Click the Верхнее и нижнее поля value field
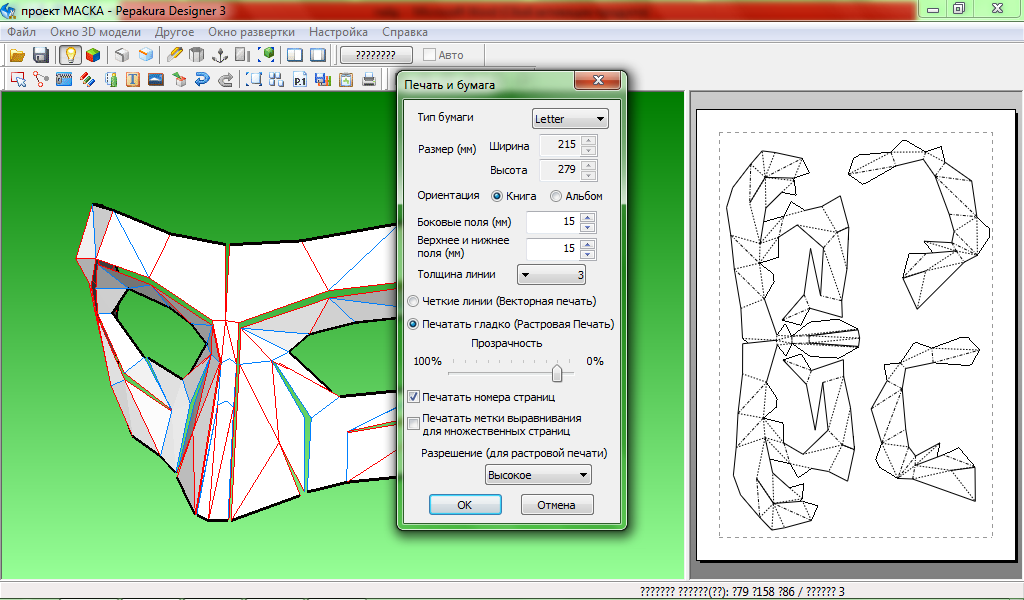 click(553, 249)
